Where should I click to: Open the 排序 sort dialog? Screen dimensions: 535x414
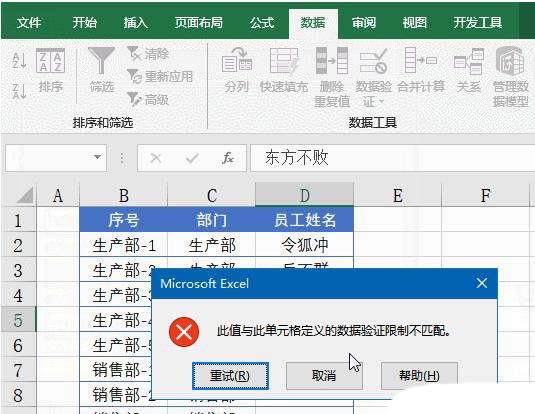50,71
